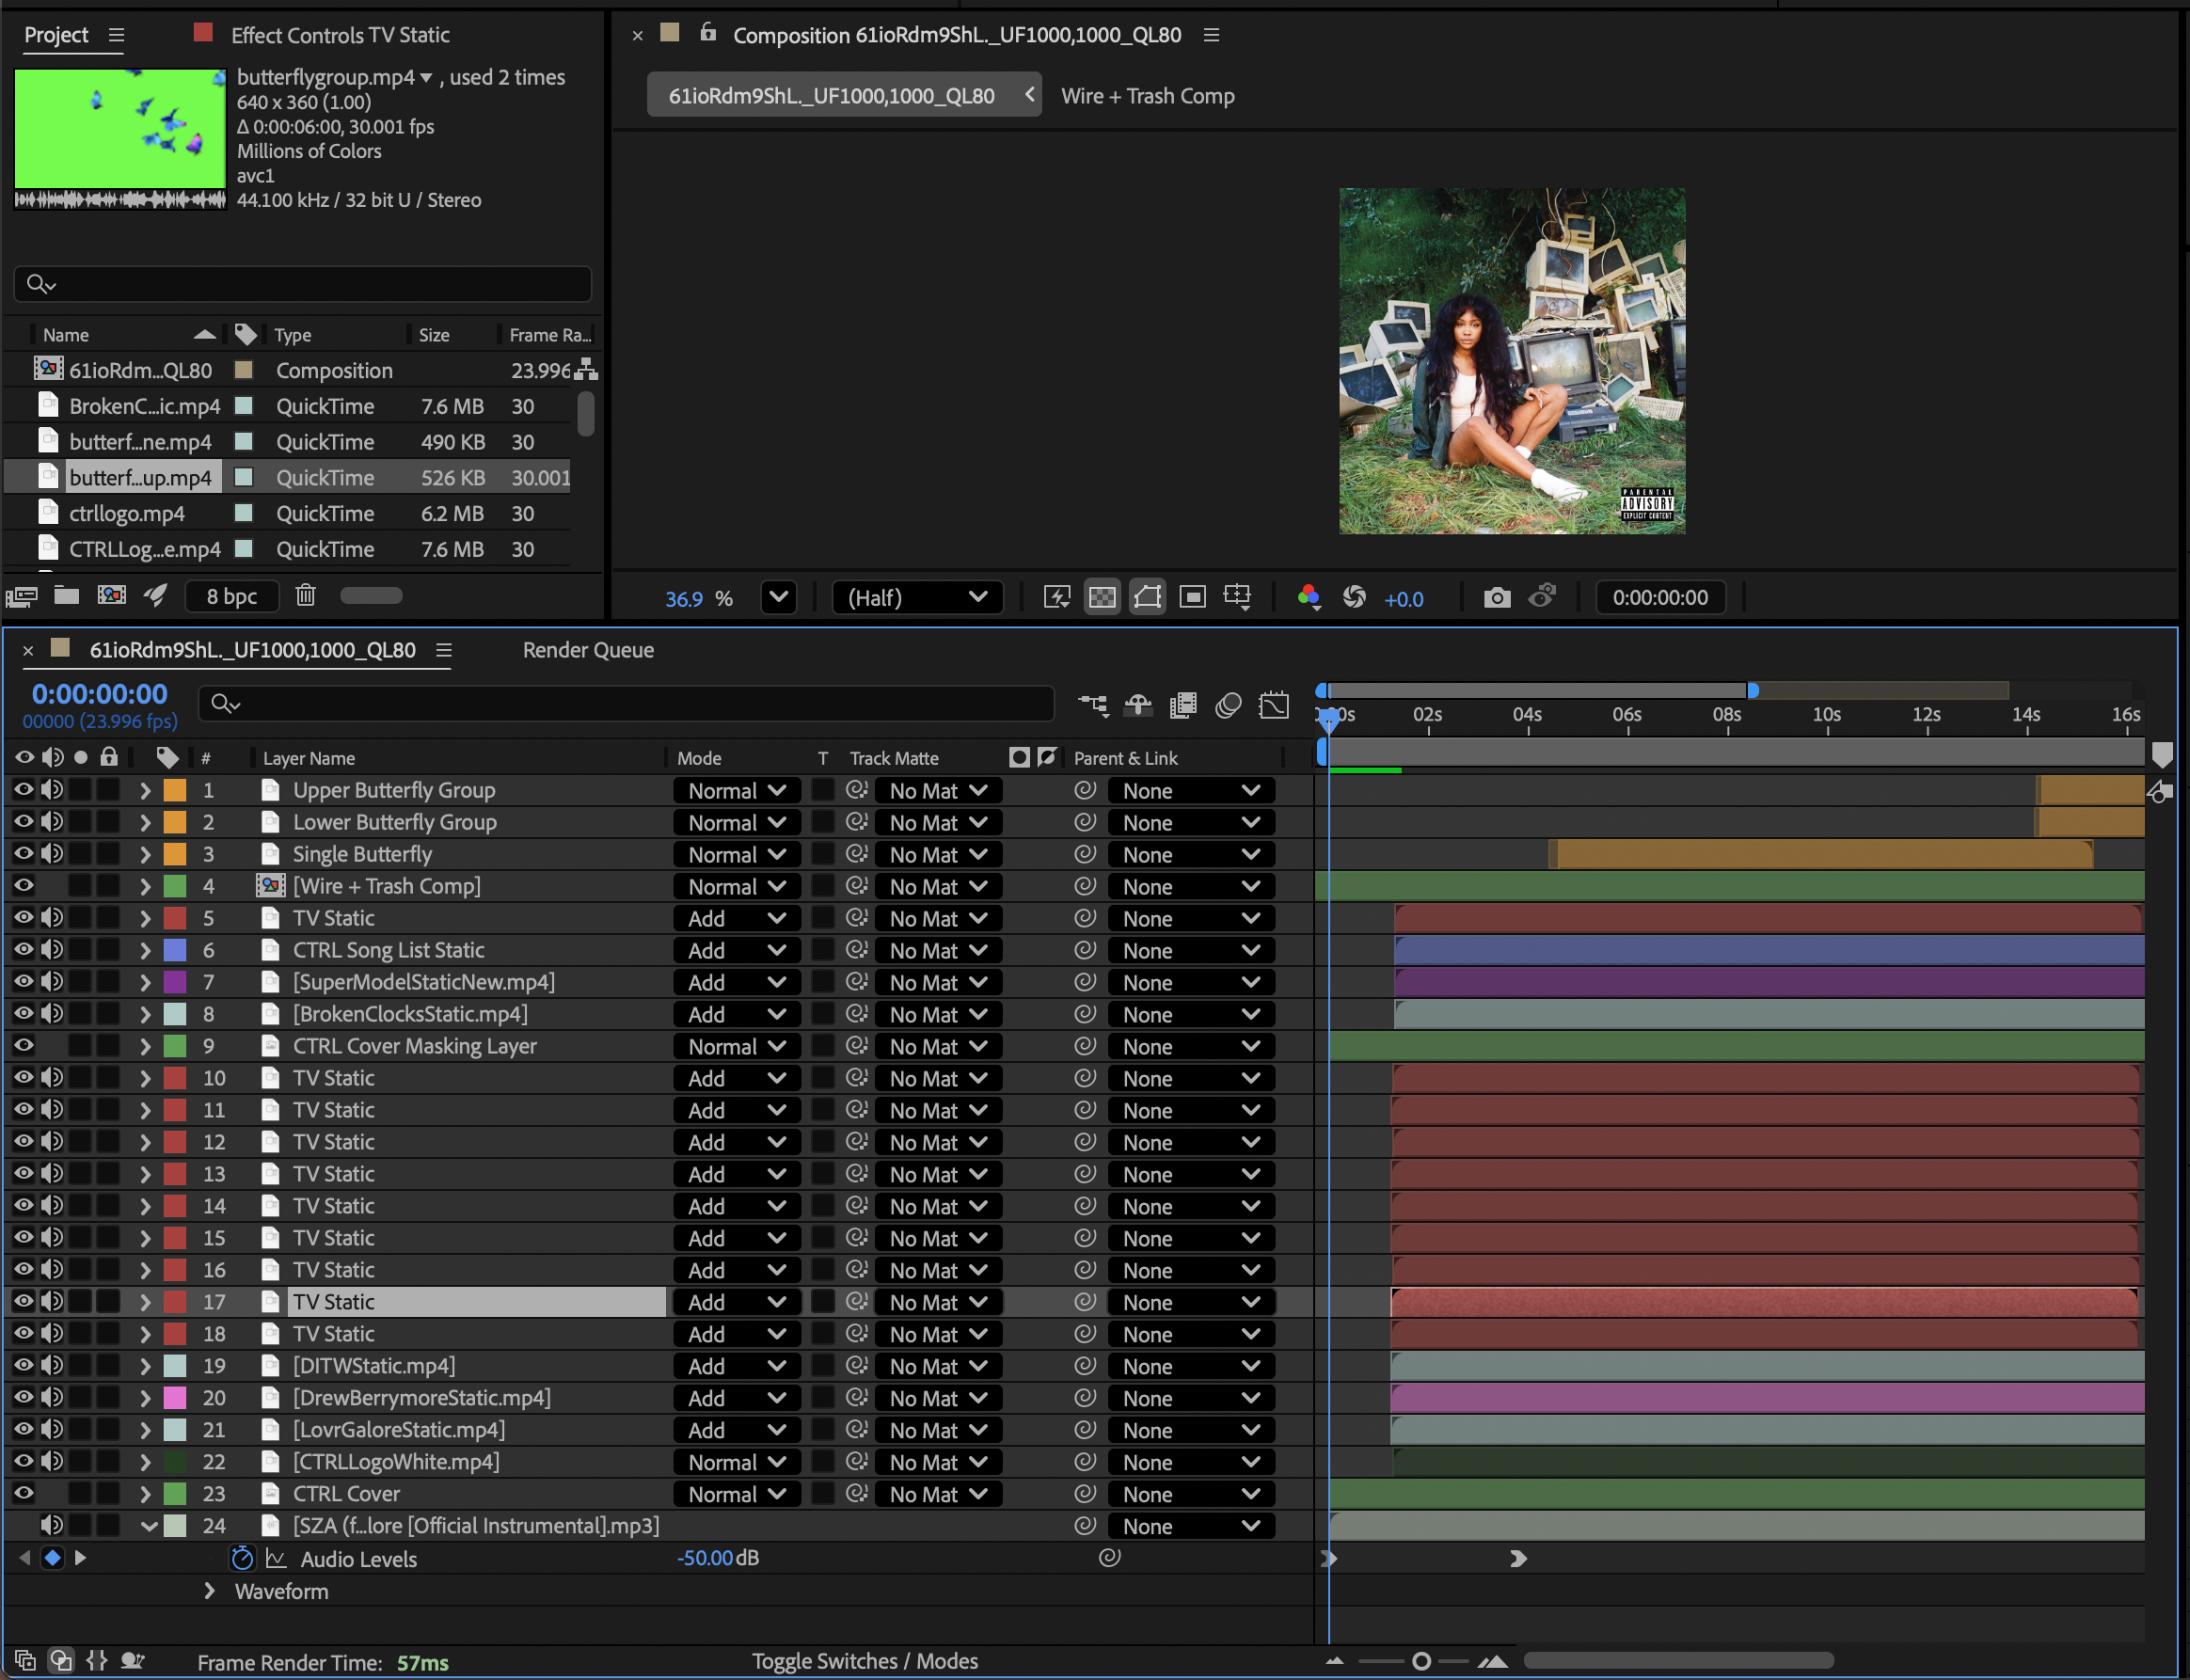Mute the SZA instrumental mp3 audio layer
2190x1680 pixels.
[52, 1526]
